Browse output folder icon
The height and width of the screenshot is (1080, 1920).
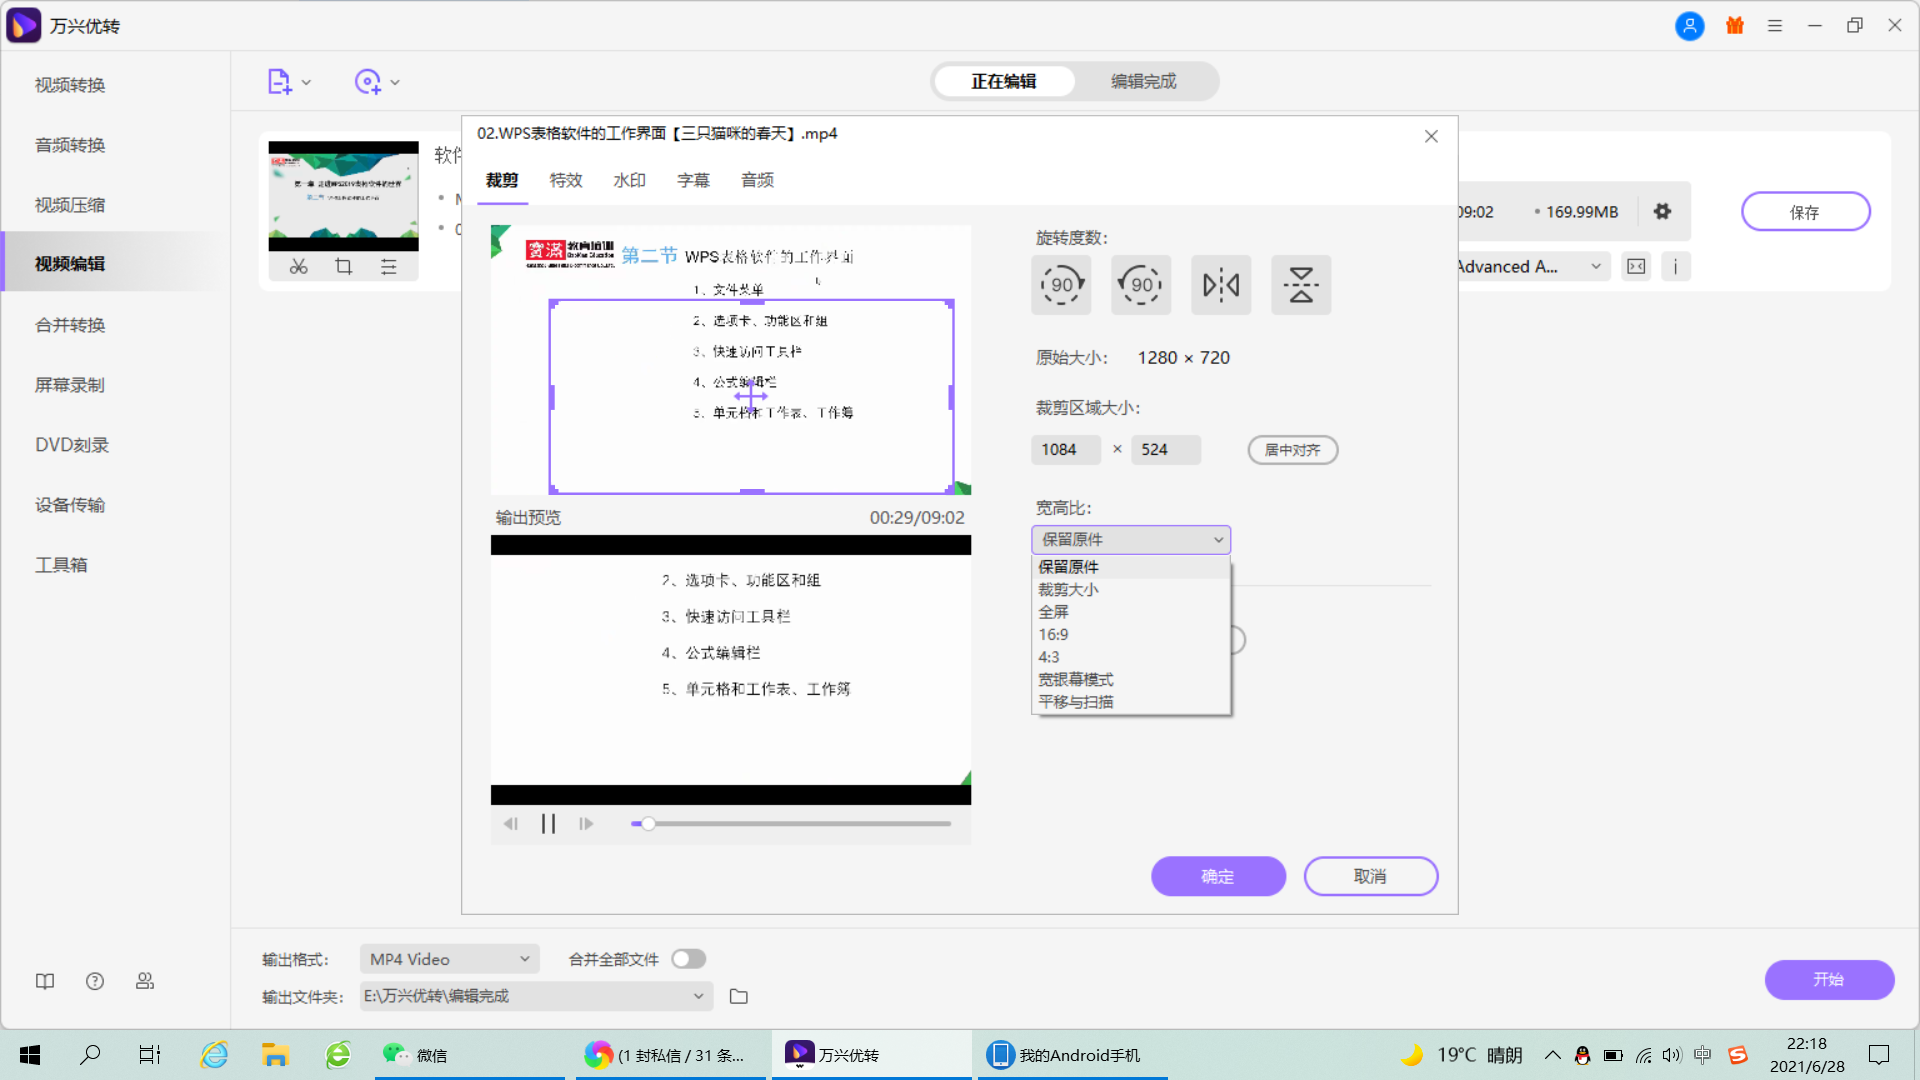[x=739, y=996]
